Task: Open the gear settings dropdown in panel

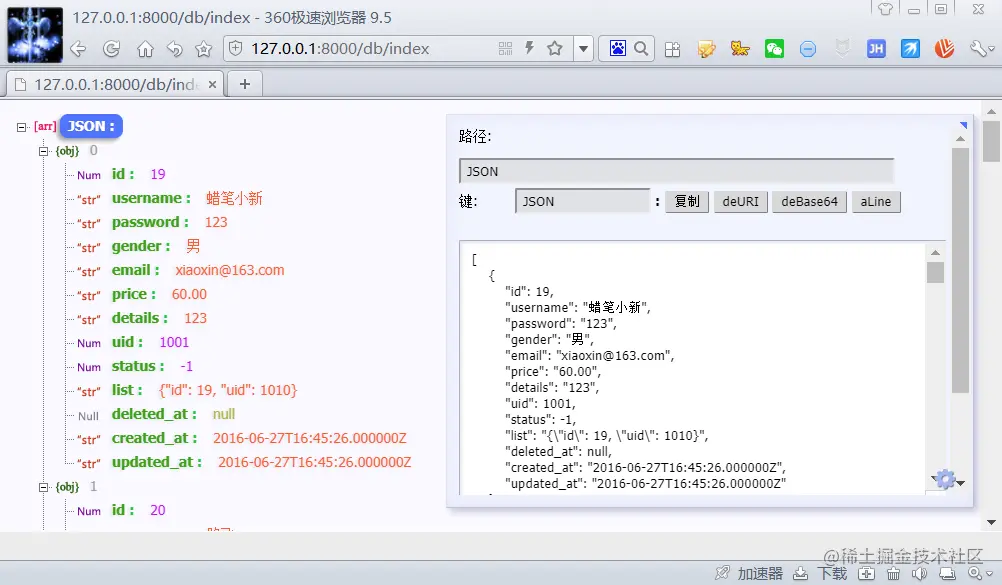Action: pyautogui.click(x=948, y=480)
